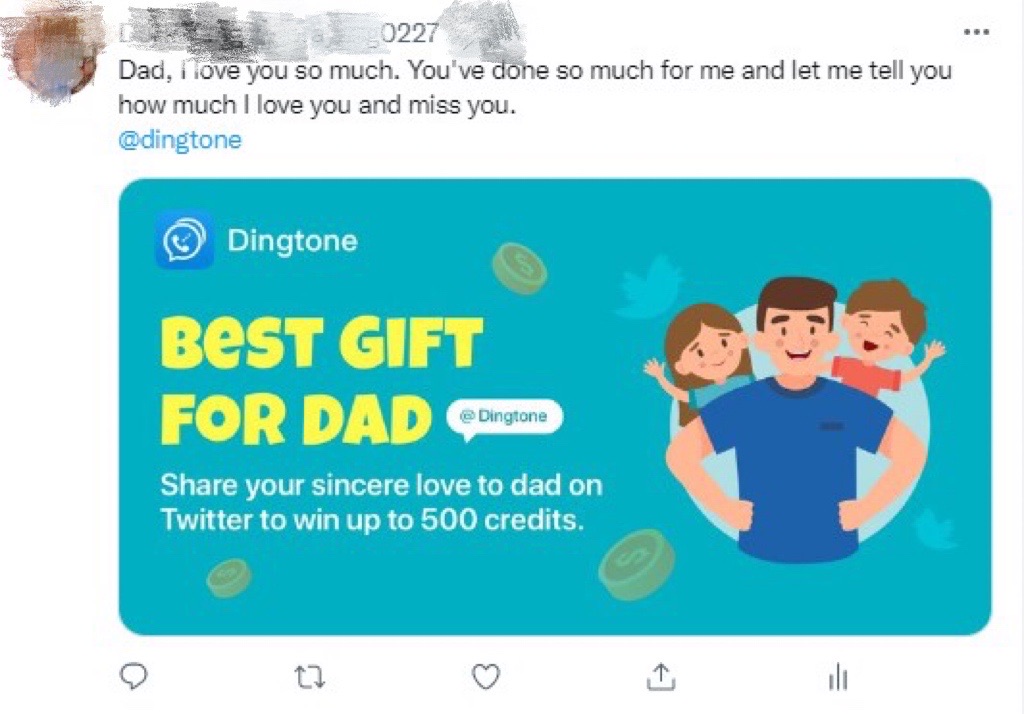Open the share upload arrow icon
Image resolution: width=1024 pixels, height=714 pixels.
661,677
